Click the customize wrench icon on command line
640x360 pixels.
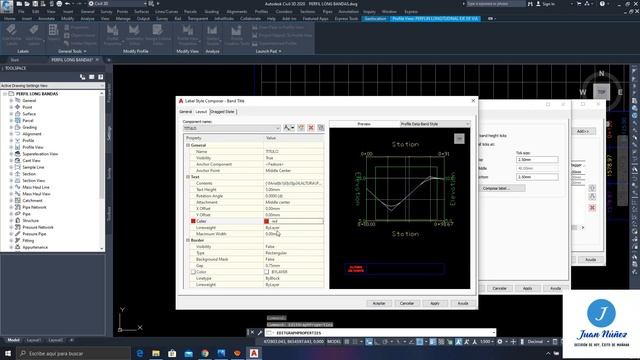(260, 333)
